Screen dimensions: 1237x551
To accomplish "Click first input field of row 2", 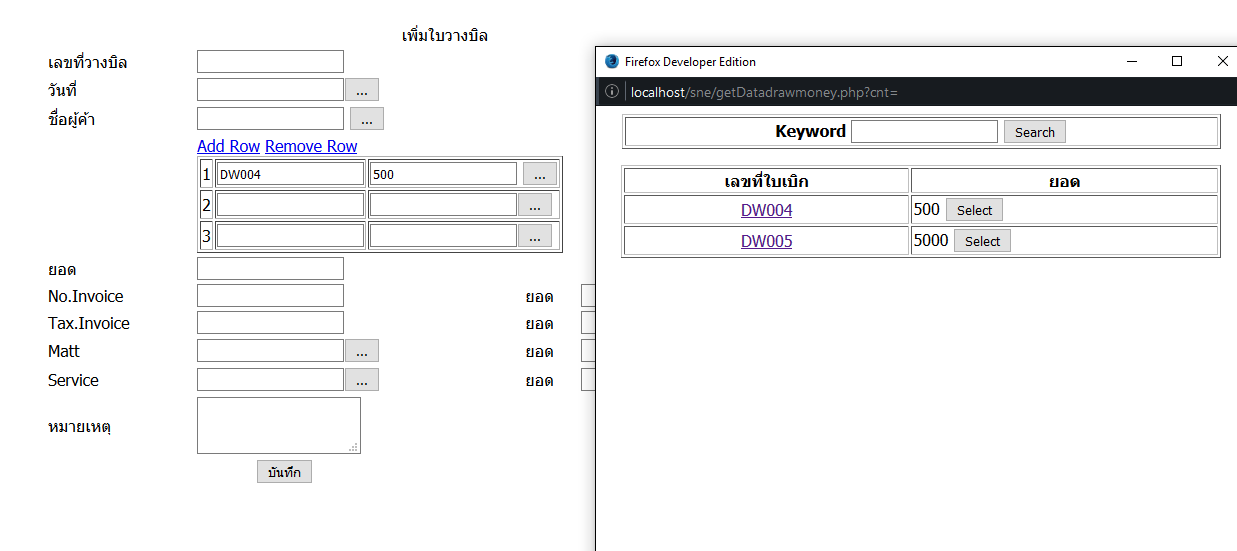I will point(290,205).
